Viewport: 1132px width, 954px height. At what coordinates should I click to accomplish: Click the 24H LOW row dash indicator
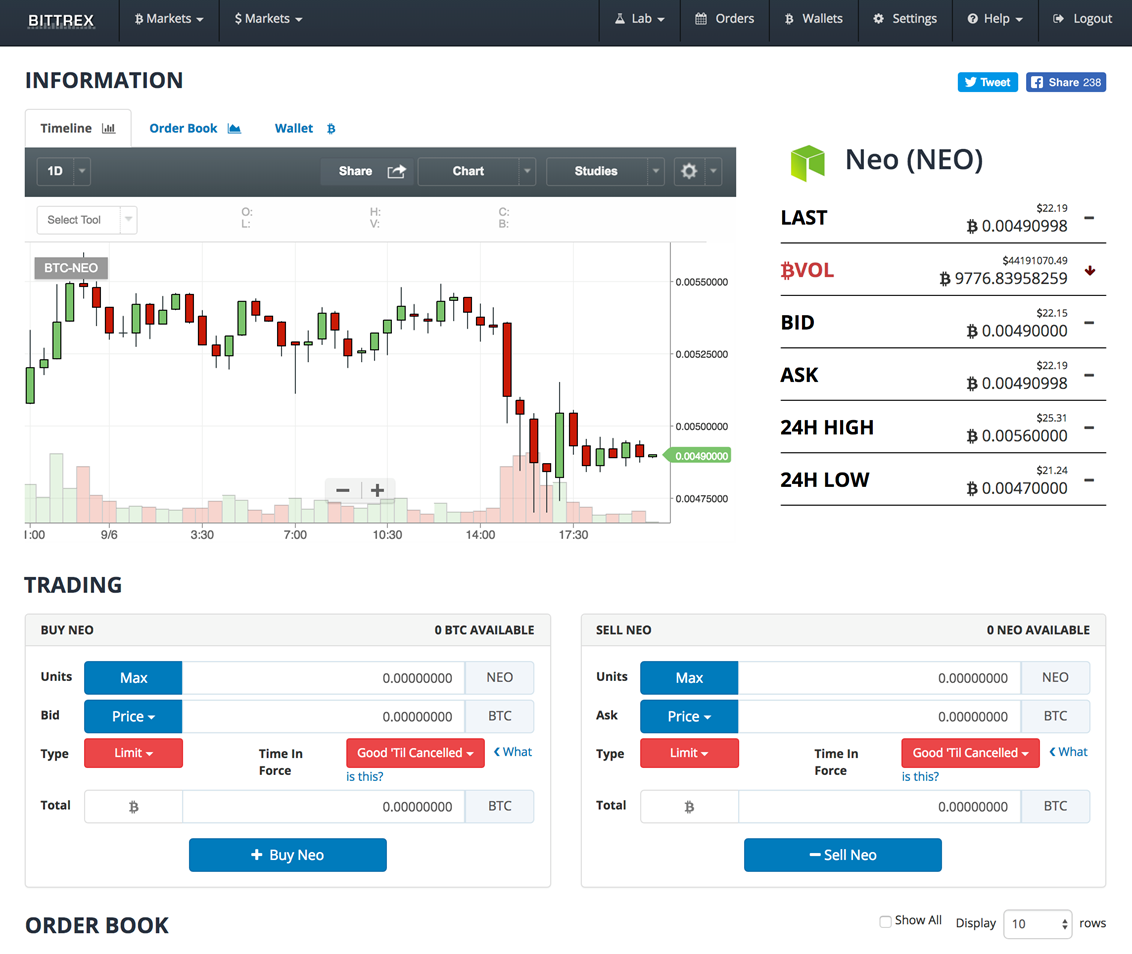pyautogui.click(x=1089, y=480)
